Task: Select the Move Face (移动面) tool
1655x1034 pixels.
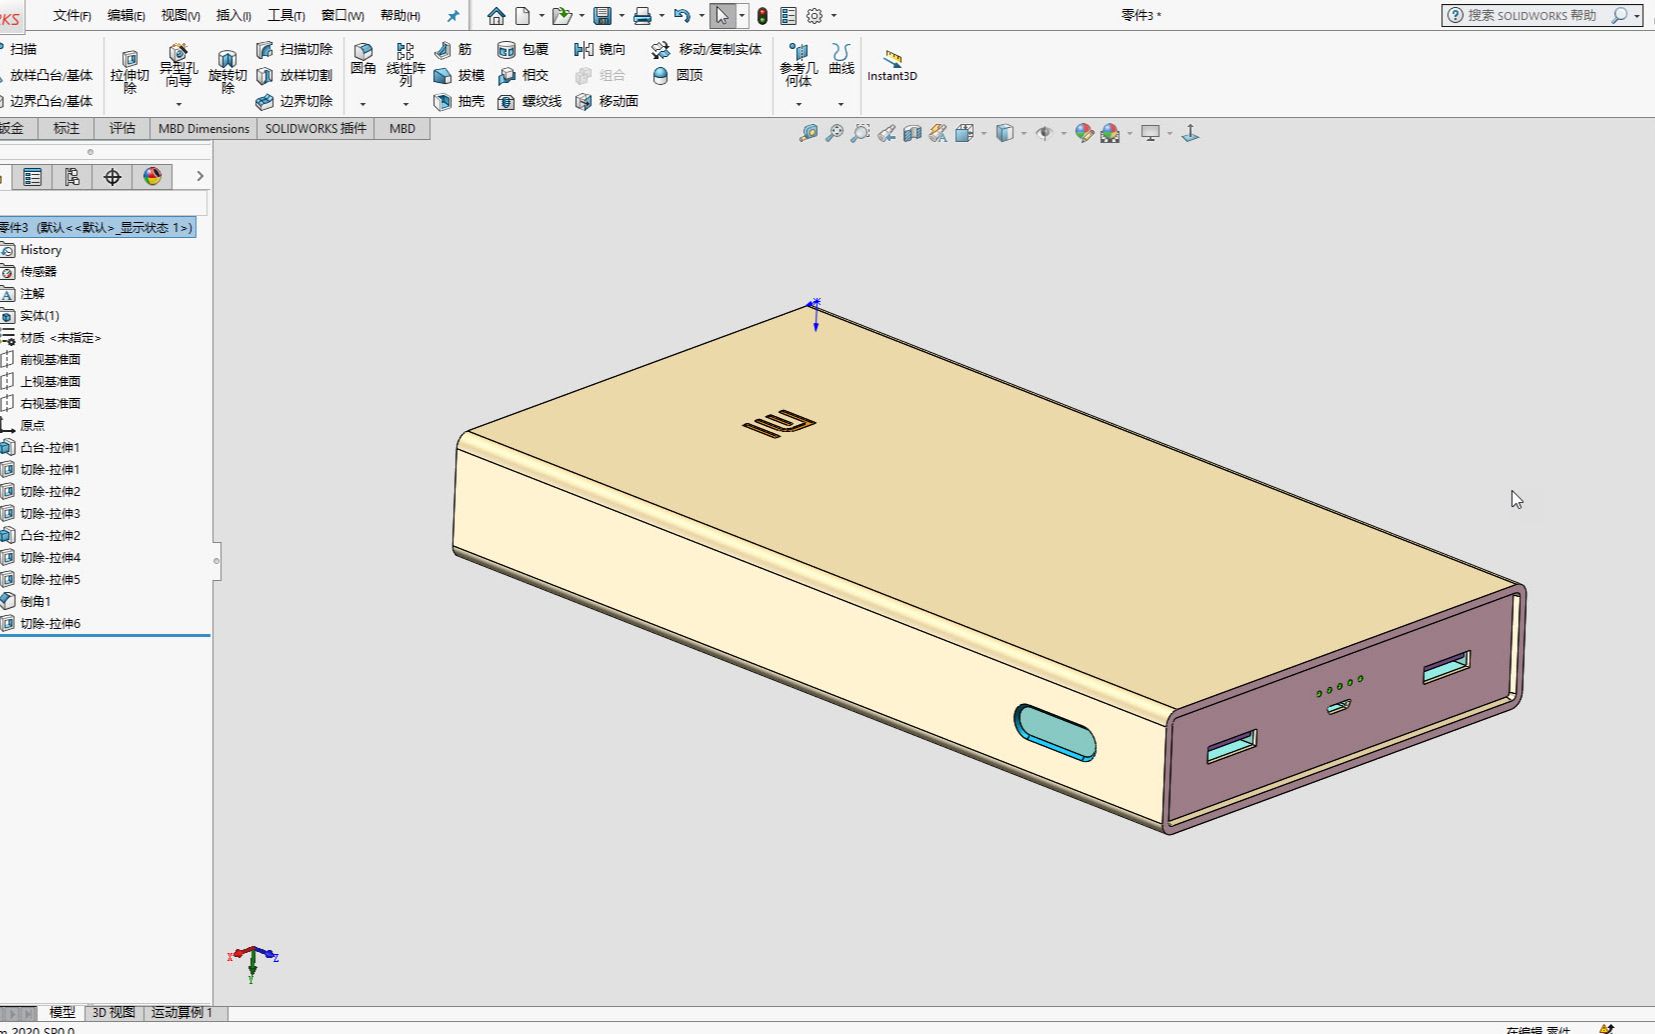Action: click(607, 101)
